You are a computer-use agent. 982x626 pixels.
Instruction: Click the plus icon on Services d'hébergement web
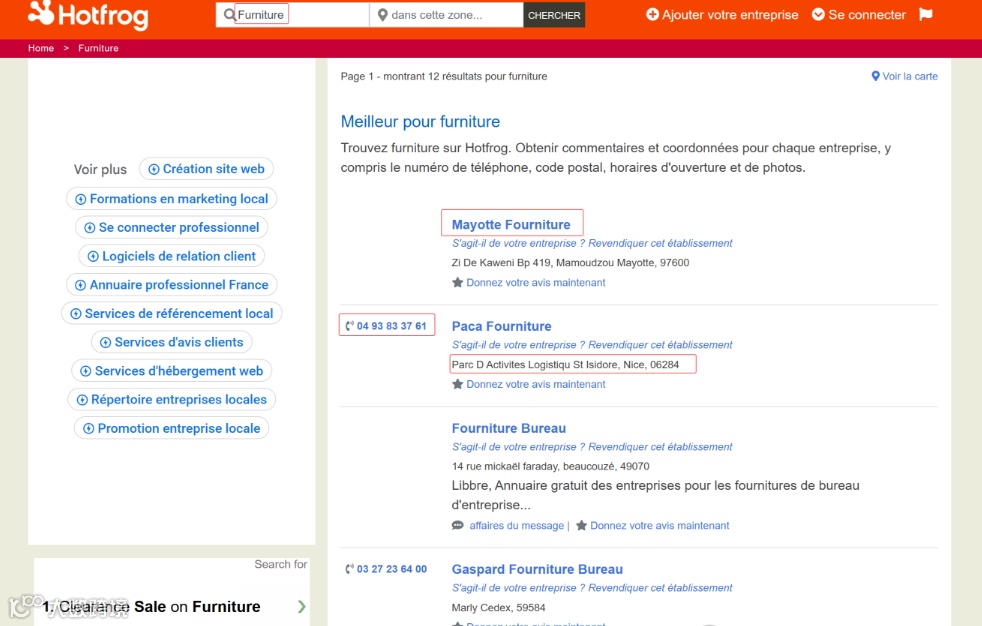(86, 372)
